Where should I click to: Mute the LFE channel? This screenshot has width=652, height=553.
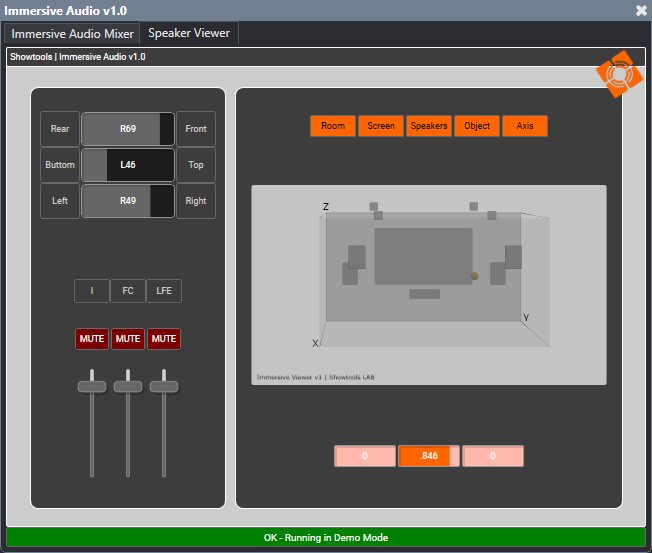point(164,339)
